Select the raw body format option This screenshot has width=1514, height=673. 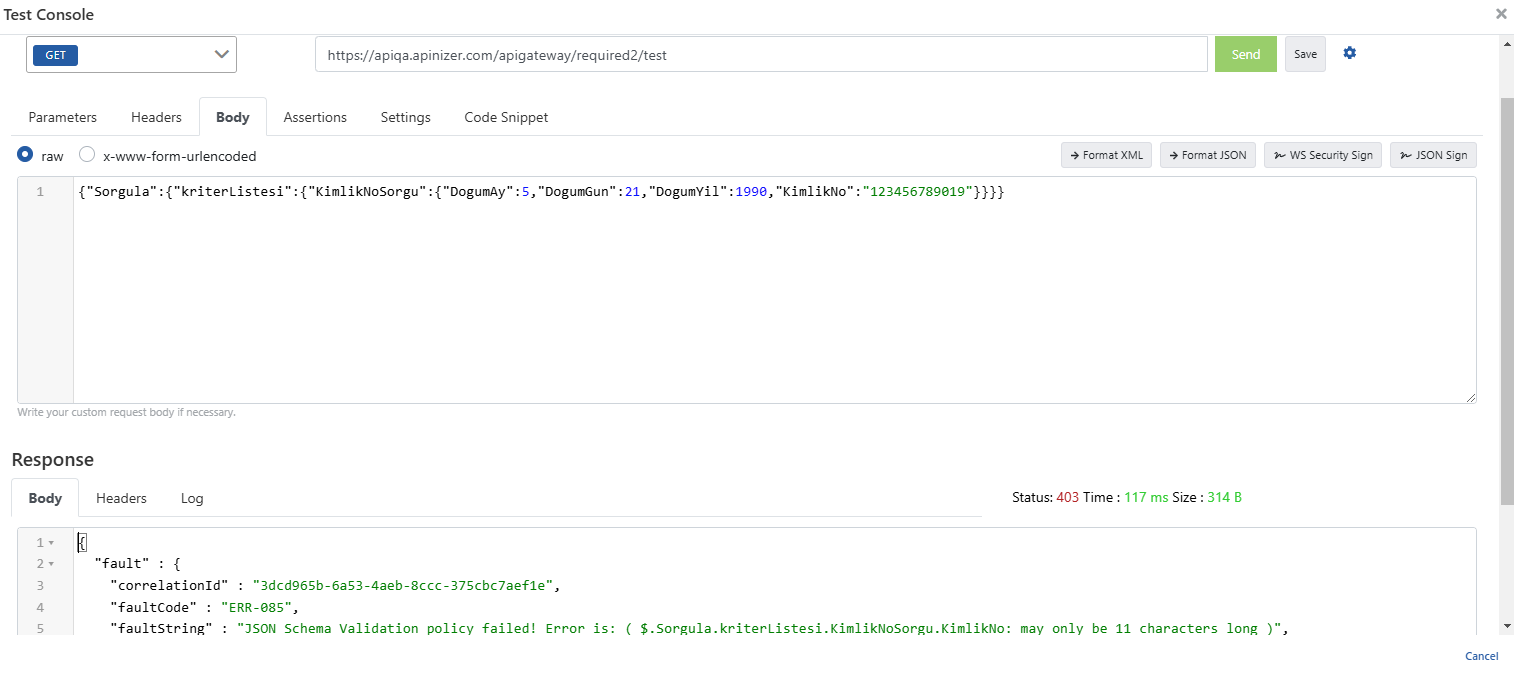pyautogui.click(x=25, y=155)
